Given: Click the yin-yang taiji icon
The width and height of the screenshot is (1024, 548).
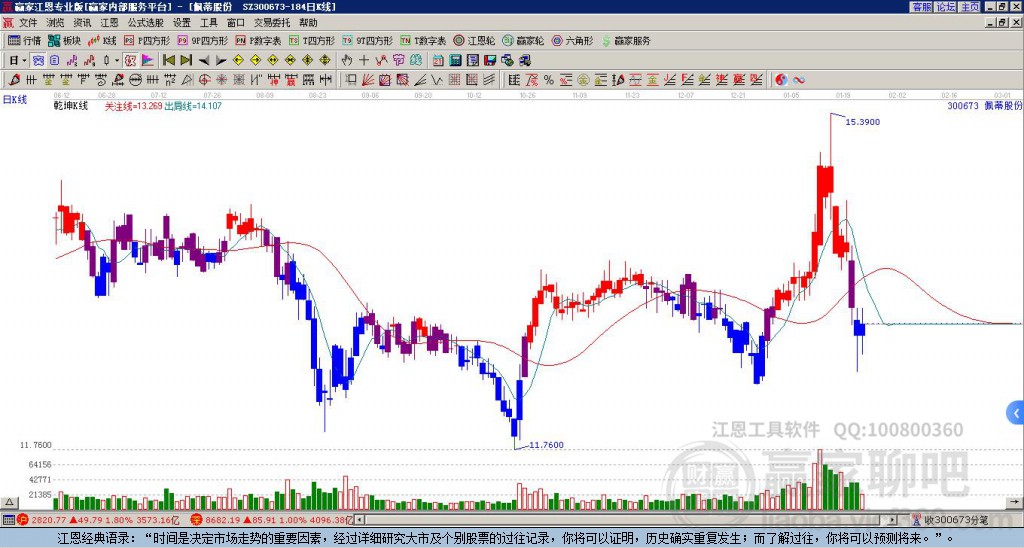Looking at the screenshot, I should tap(781, 80).
